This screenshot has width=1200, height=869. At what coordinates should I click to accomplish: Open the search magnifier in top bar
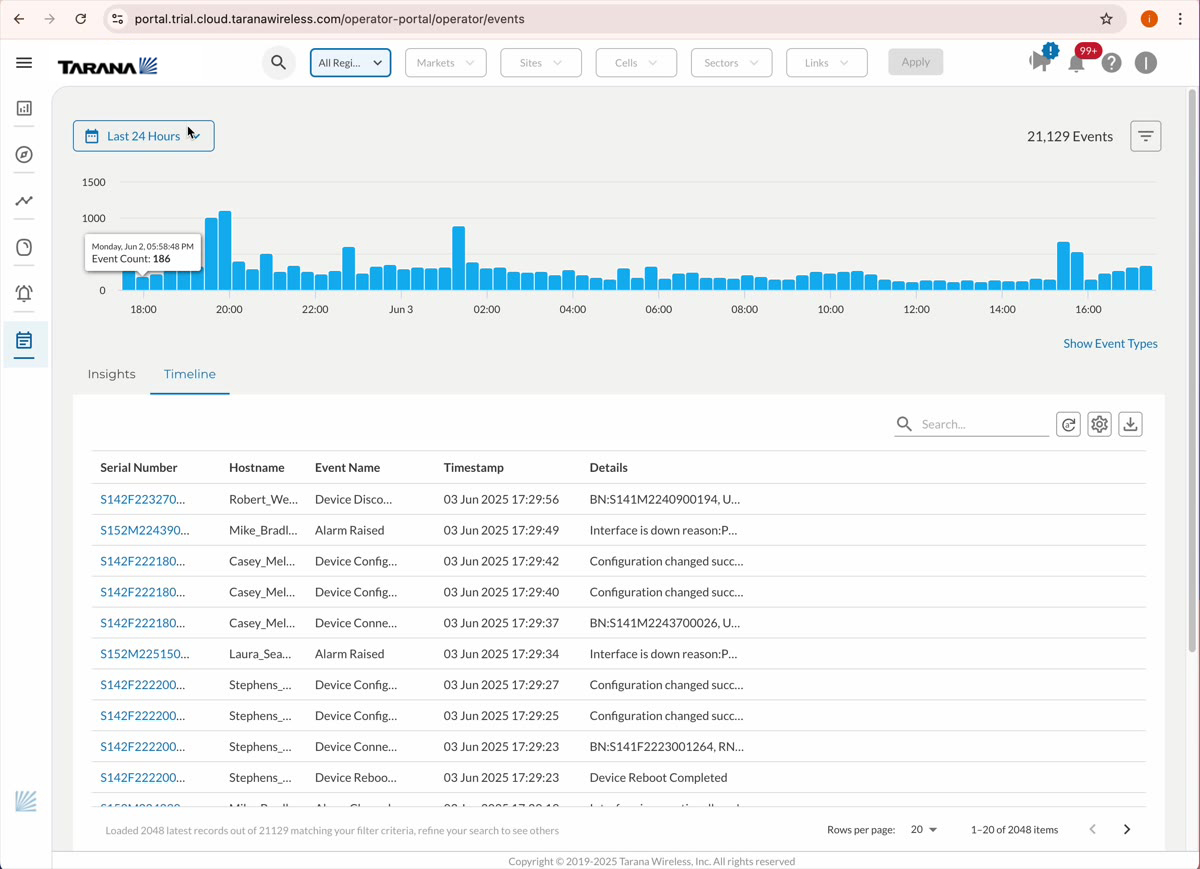coord(279,62)
